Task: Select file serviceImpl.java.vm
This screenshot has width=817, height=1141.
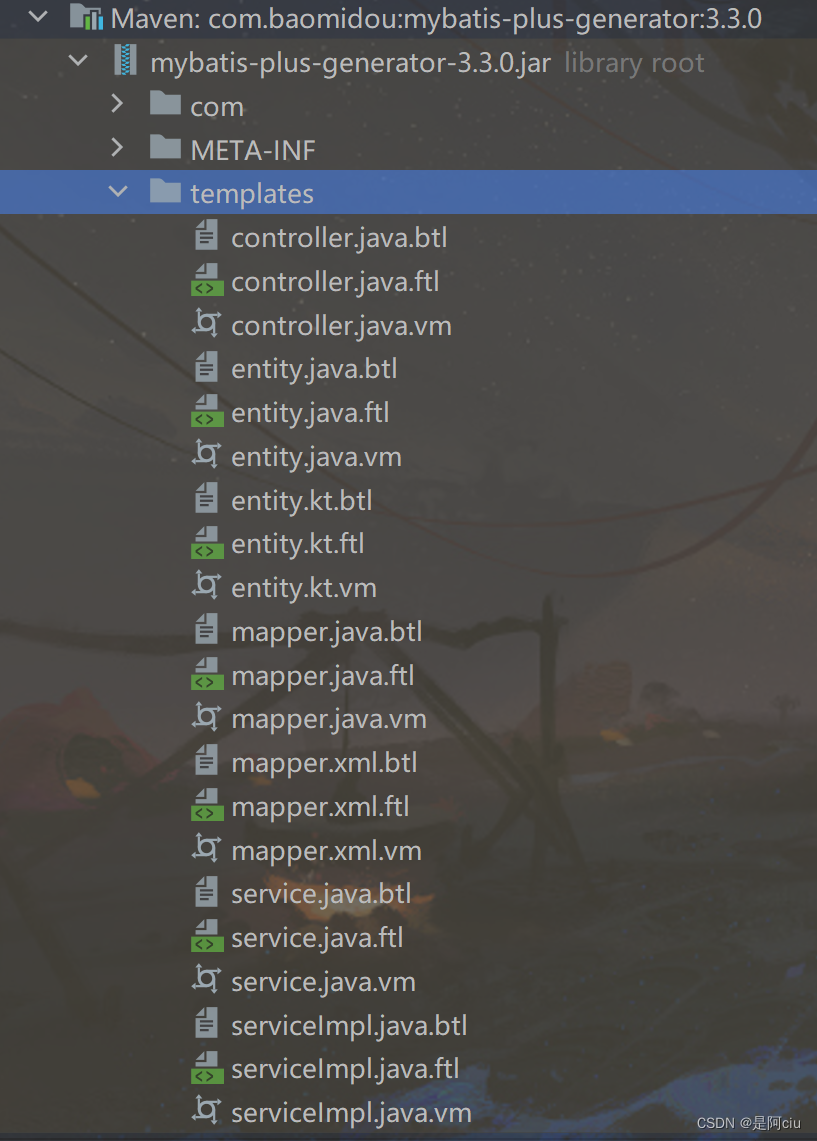Action: click(x=351, y=1113)
